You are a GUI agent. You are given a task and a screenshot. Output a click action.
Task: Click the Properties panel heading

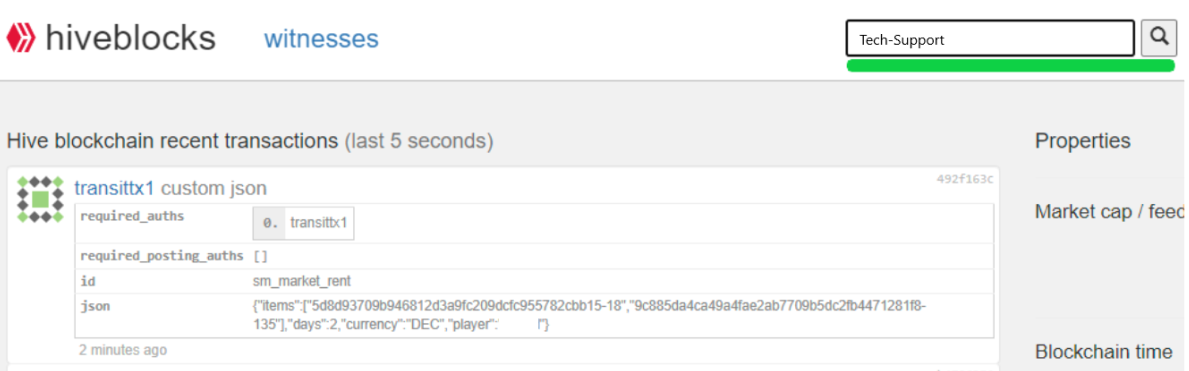[x=1083, y=140]
